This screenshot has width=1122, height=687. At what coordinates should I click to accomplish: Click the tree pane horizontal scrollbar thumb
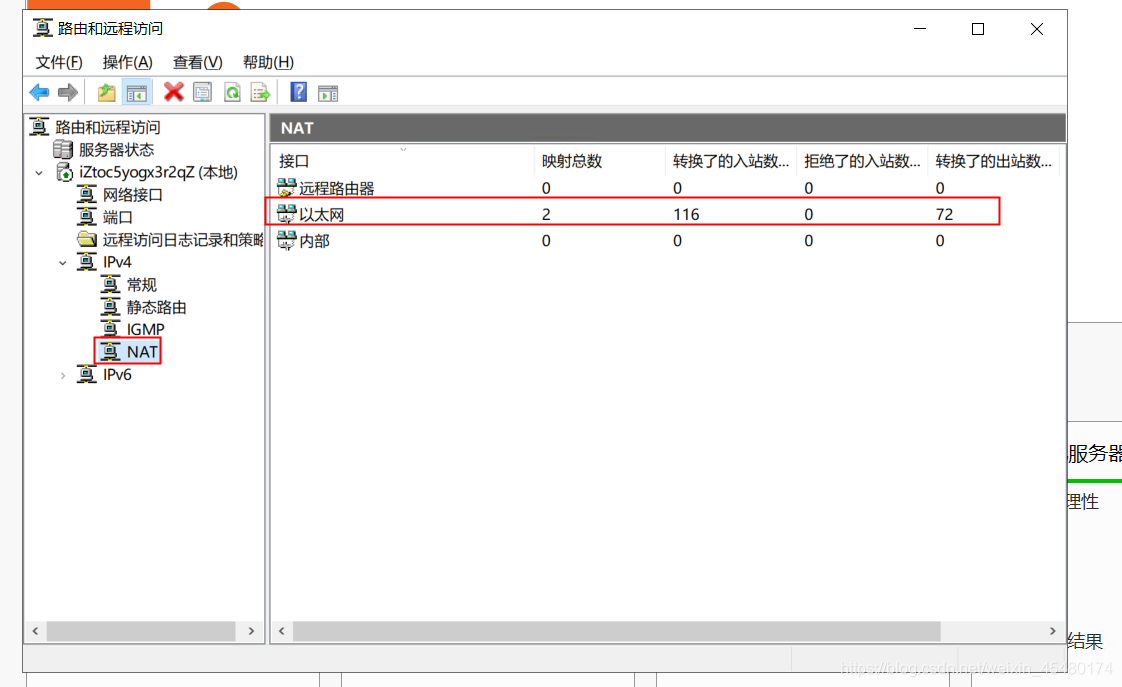click(141, 631)
